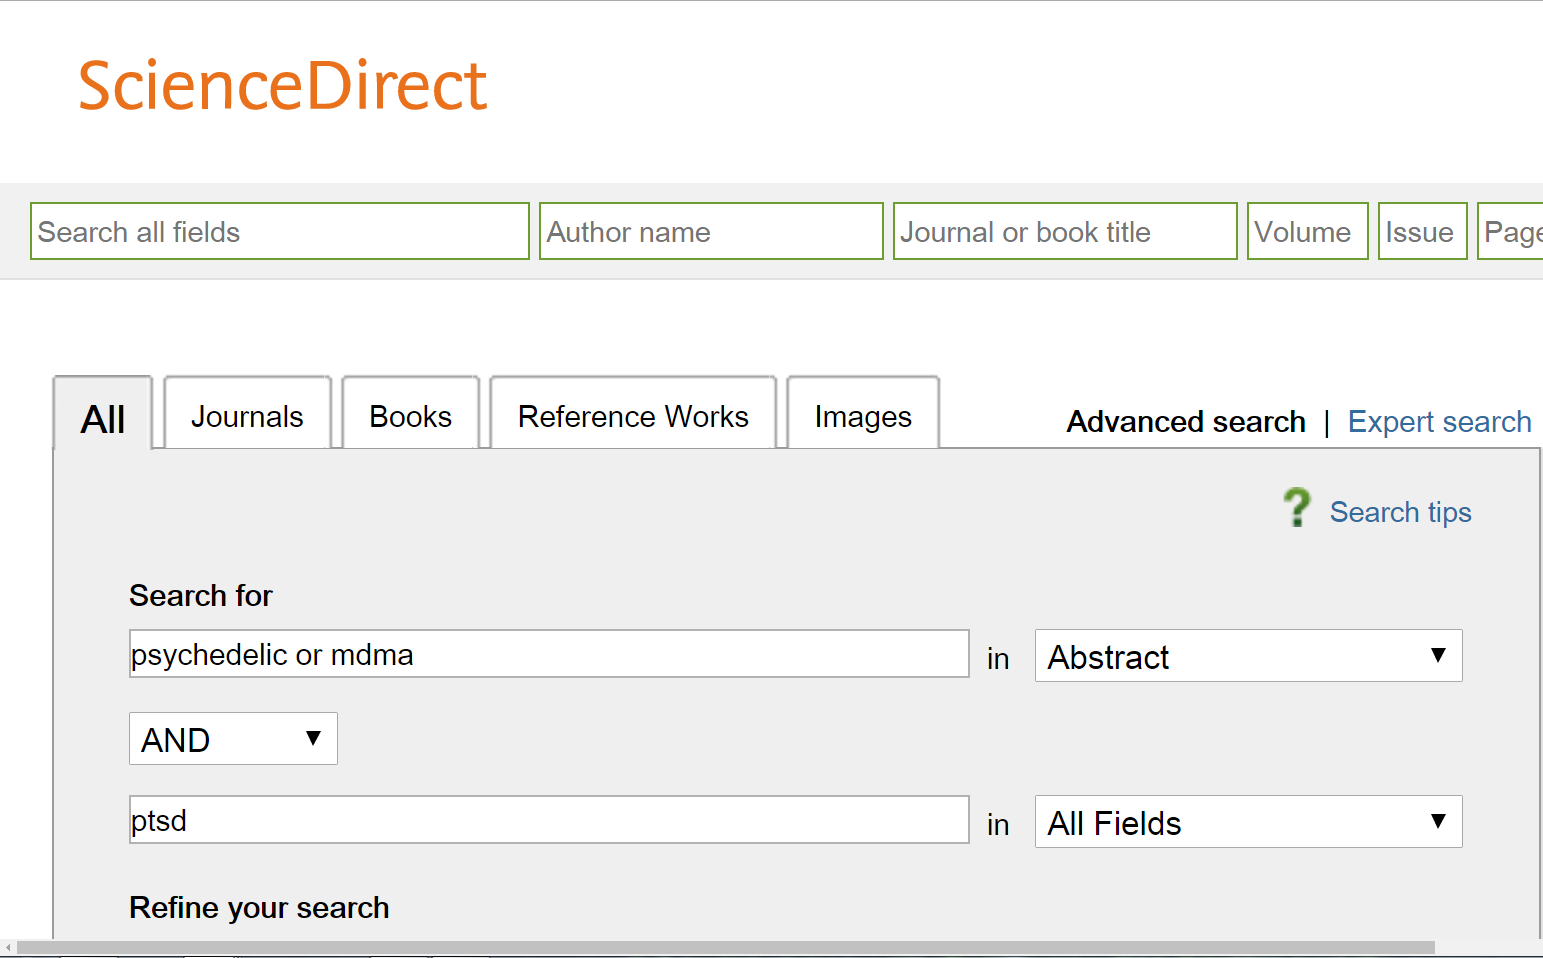The image size is (1543, 958).
Task: Click the Search all fields box
Action: pos(280,231)
